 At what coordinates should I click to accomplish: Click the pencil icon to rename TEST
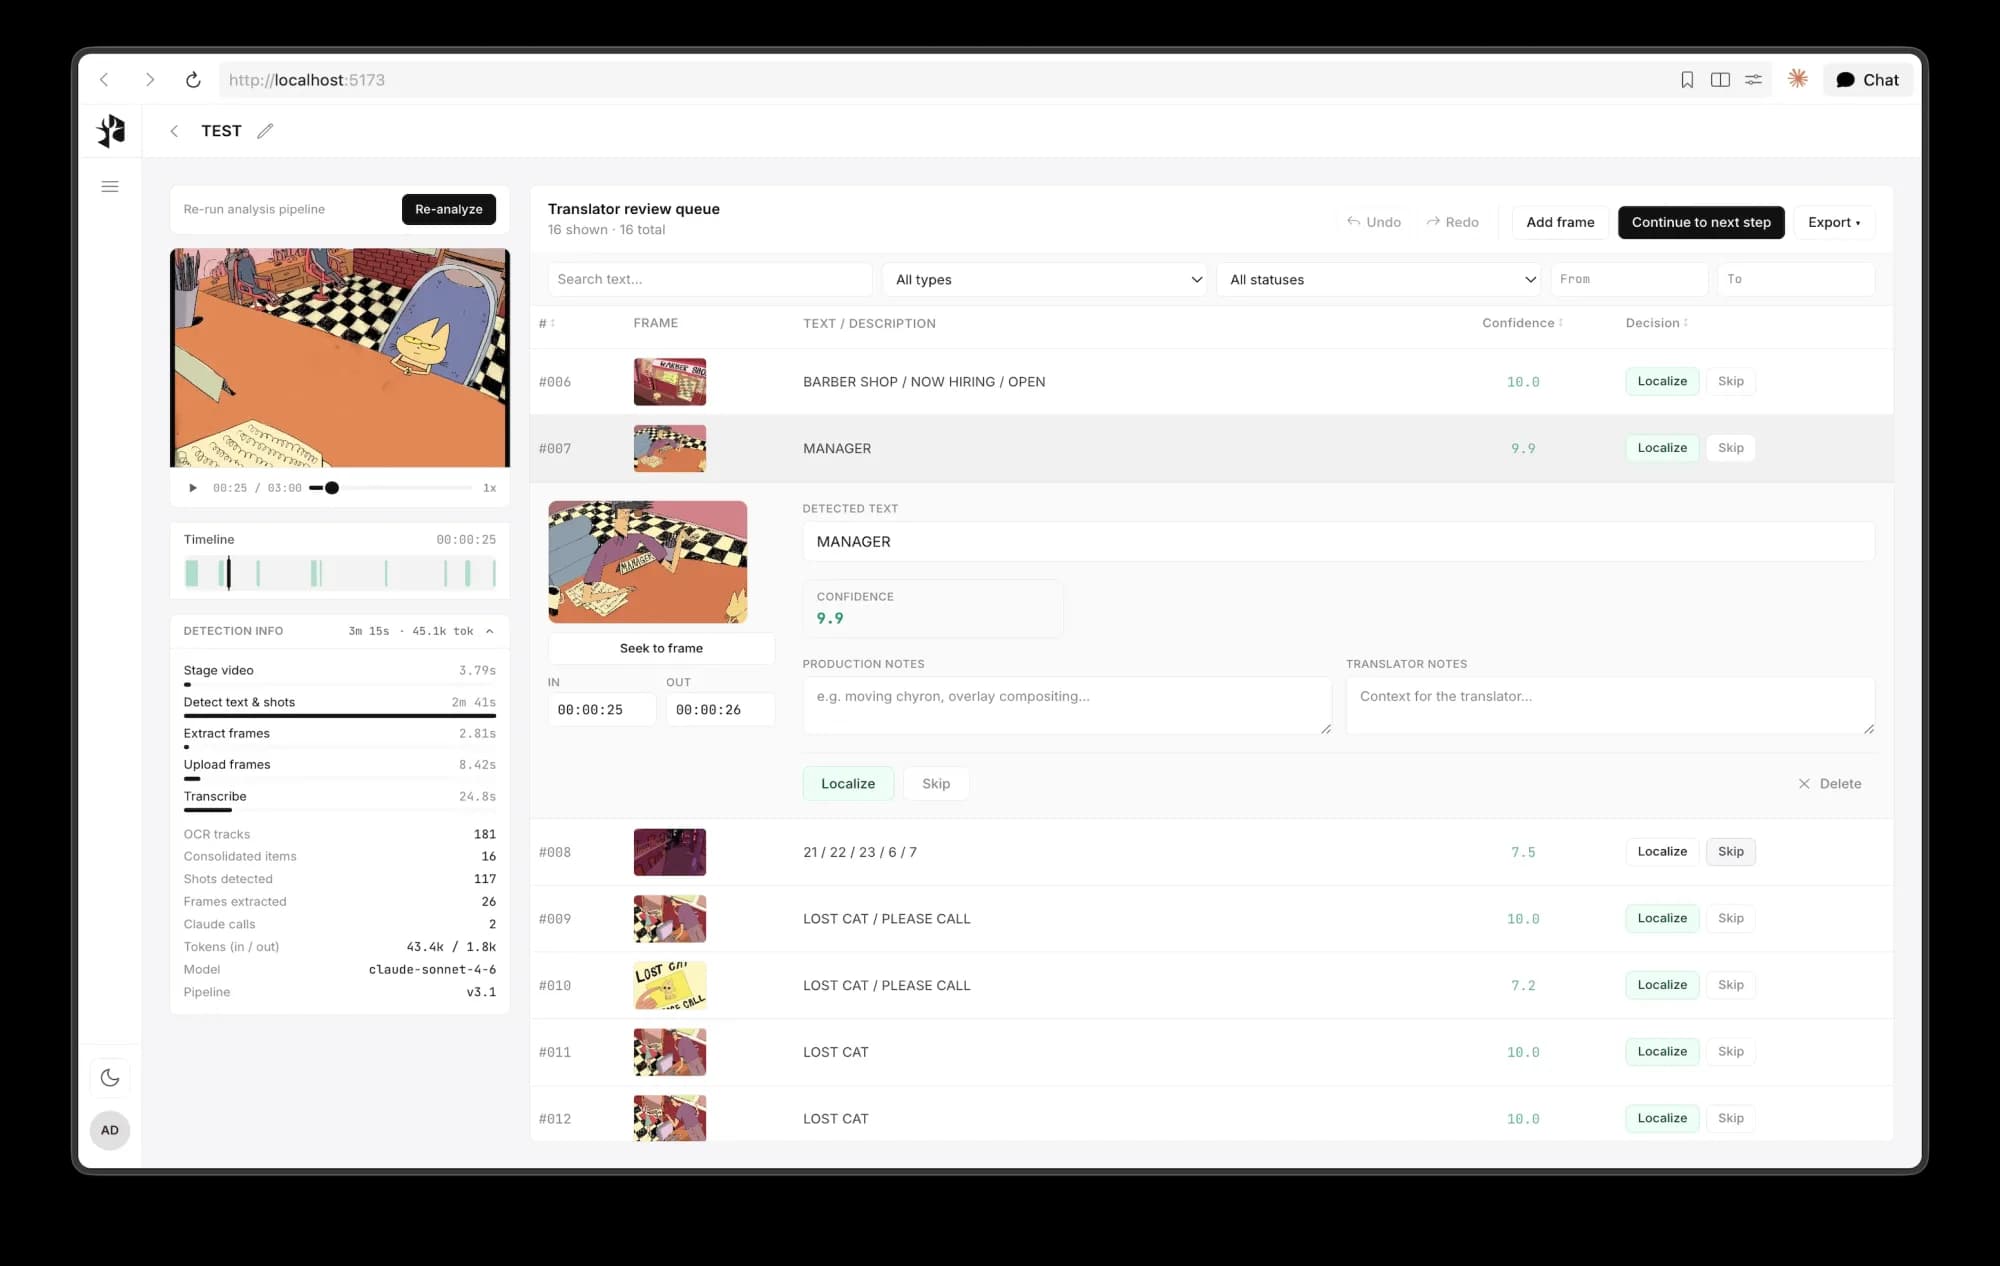[x=265, y=131]
